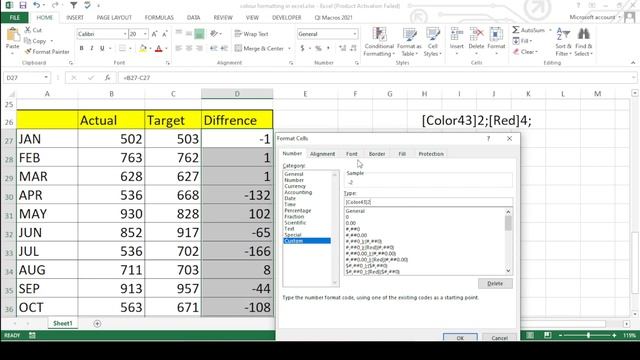Screen dimensions: 640x360
Task: Switch to the FORMULAS tab
Action: (x=159, y=18)
